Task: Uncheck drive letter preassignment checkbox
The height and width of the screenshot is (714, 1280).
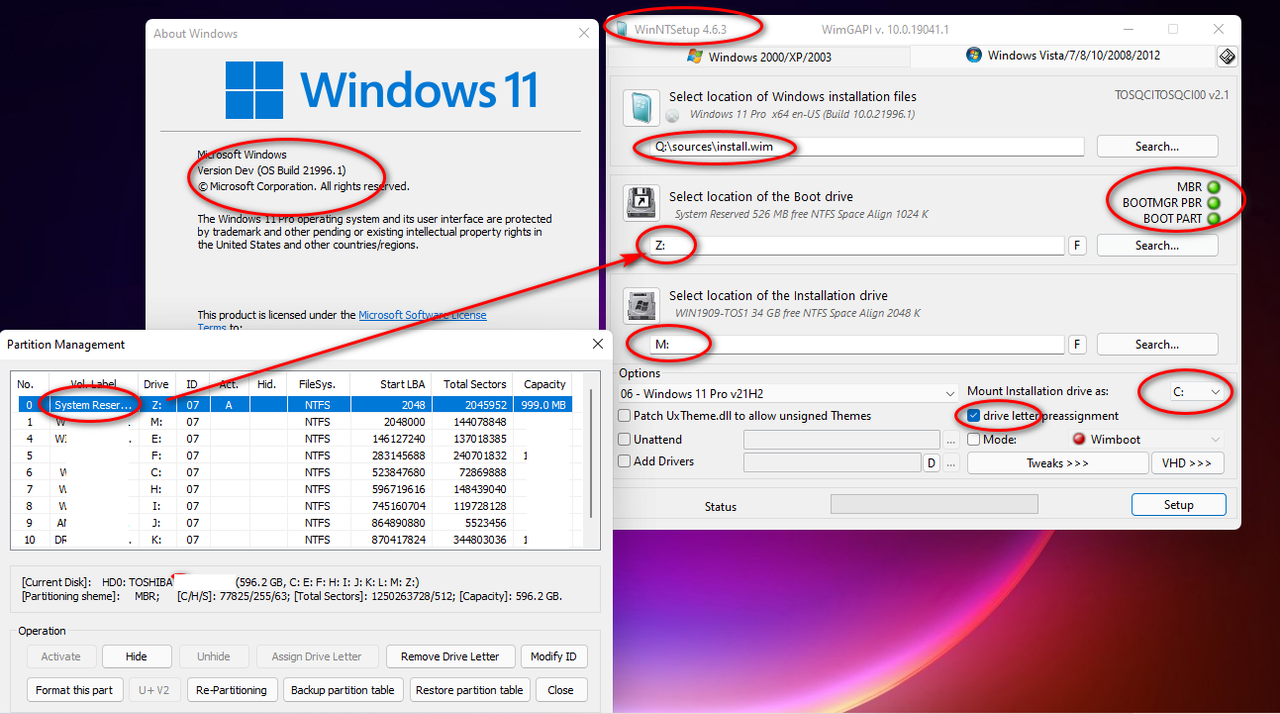Action: (x=974, y=416)
